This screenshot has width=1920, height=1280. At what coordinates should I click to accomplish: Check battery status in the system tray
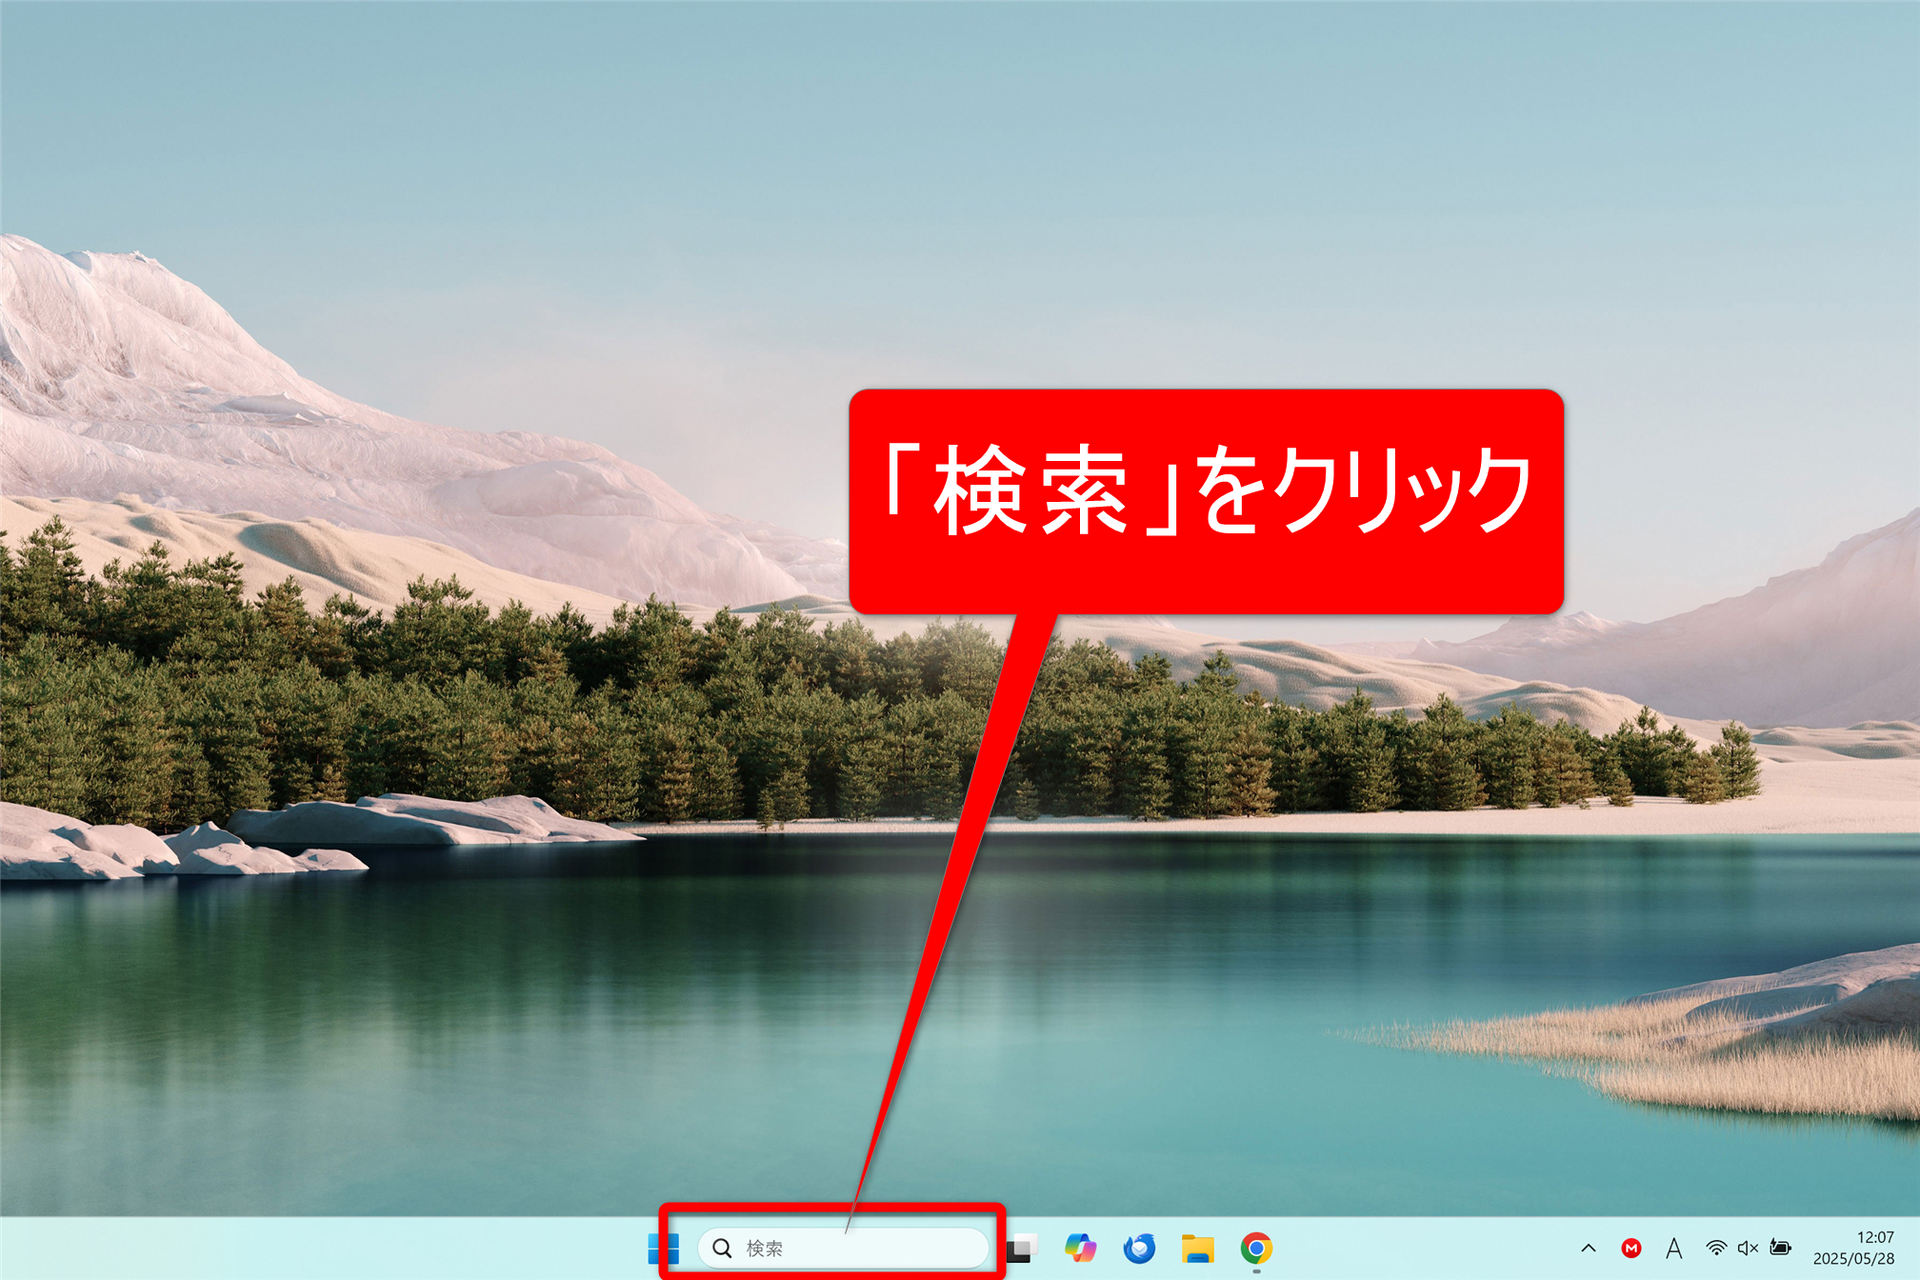tap(1780, 1248)
